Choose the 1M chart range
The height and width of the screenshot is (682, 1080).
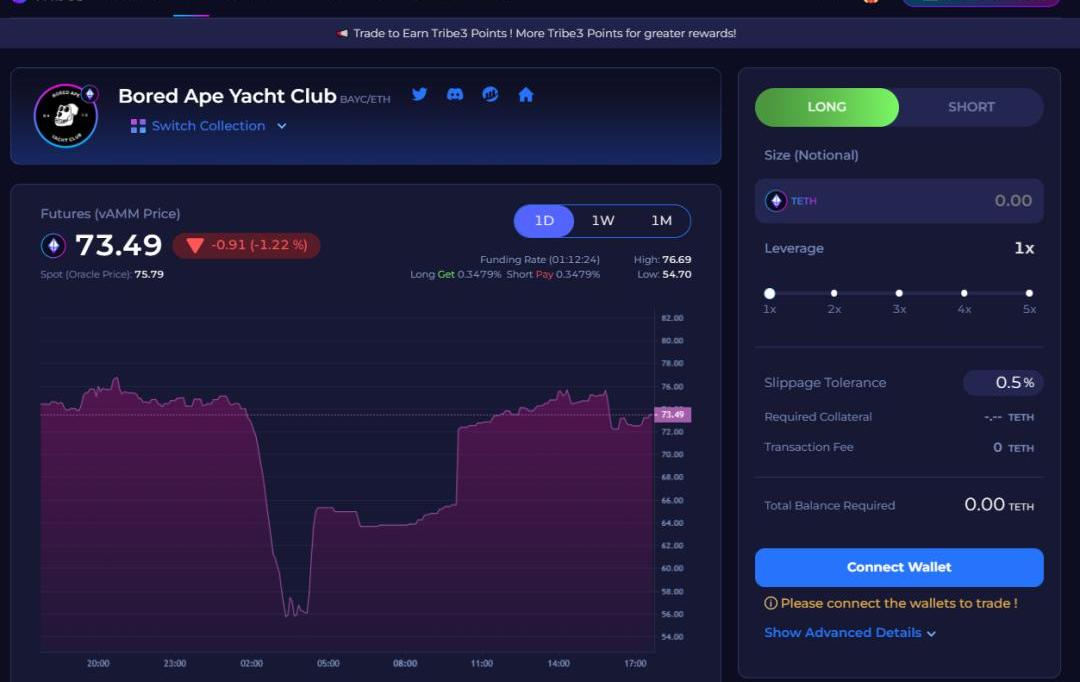click(661, 220)
